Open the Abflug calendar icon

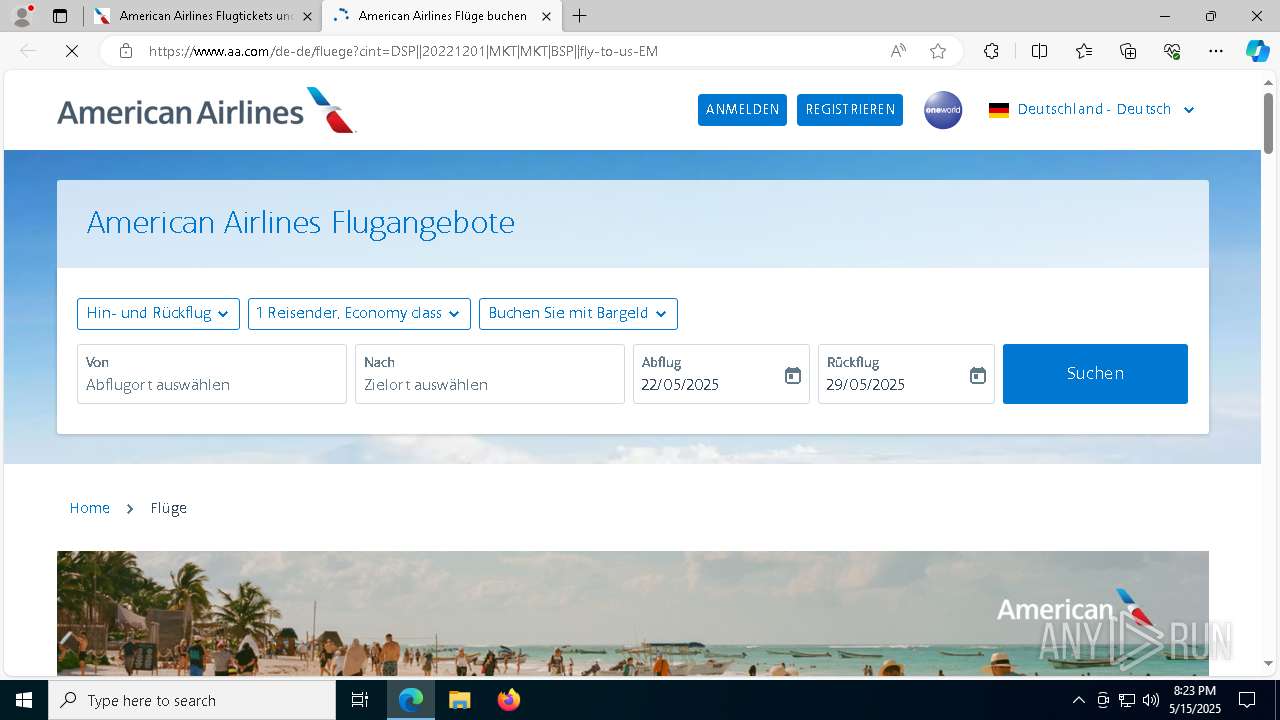click(793, 375)
